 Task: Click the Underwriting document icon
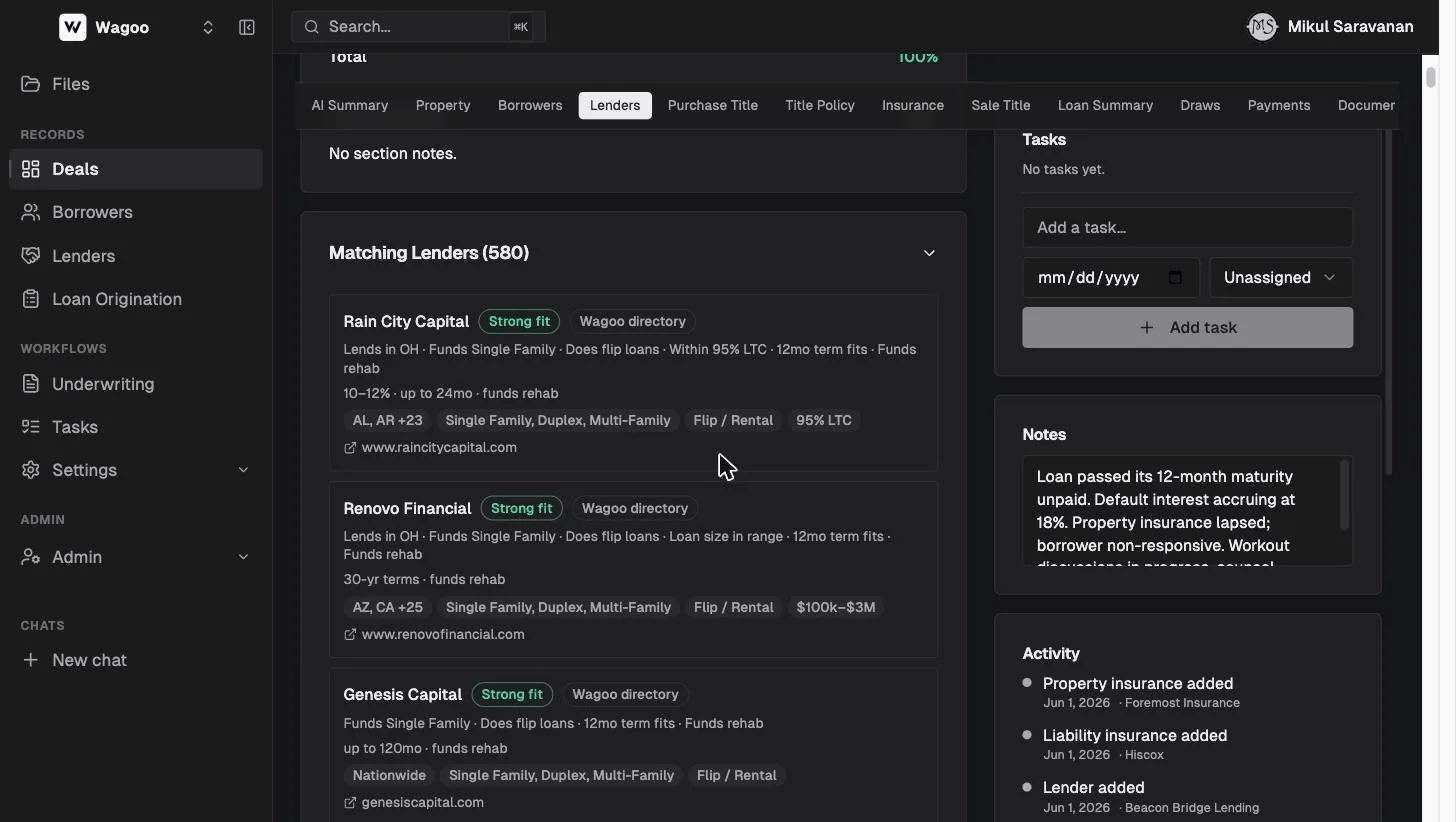click(31, 384)
